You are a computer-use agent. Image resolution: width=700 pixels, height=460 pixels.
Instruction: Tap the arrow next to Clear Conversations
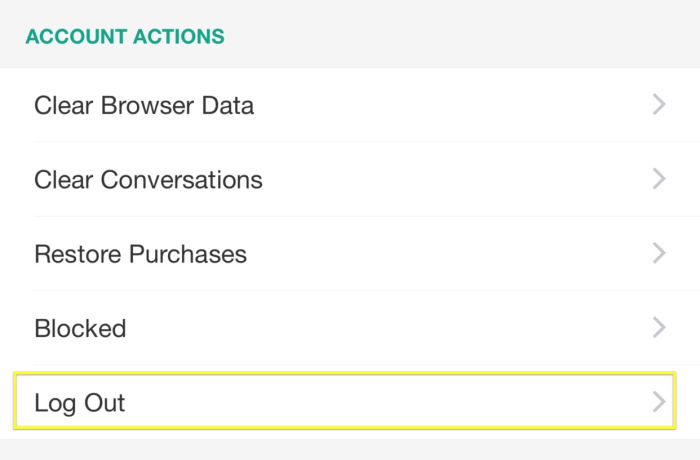point(658,179)
